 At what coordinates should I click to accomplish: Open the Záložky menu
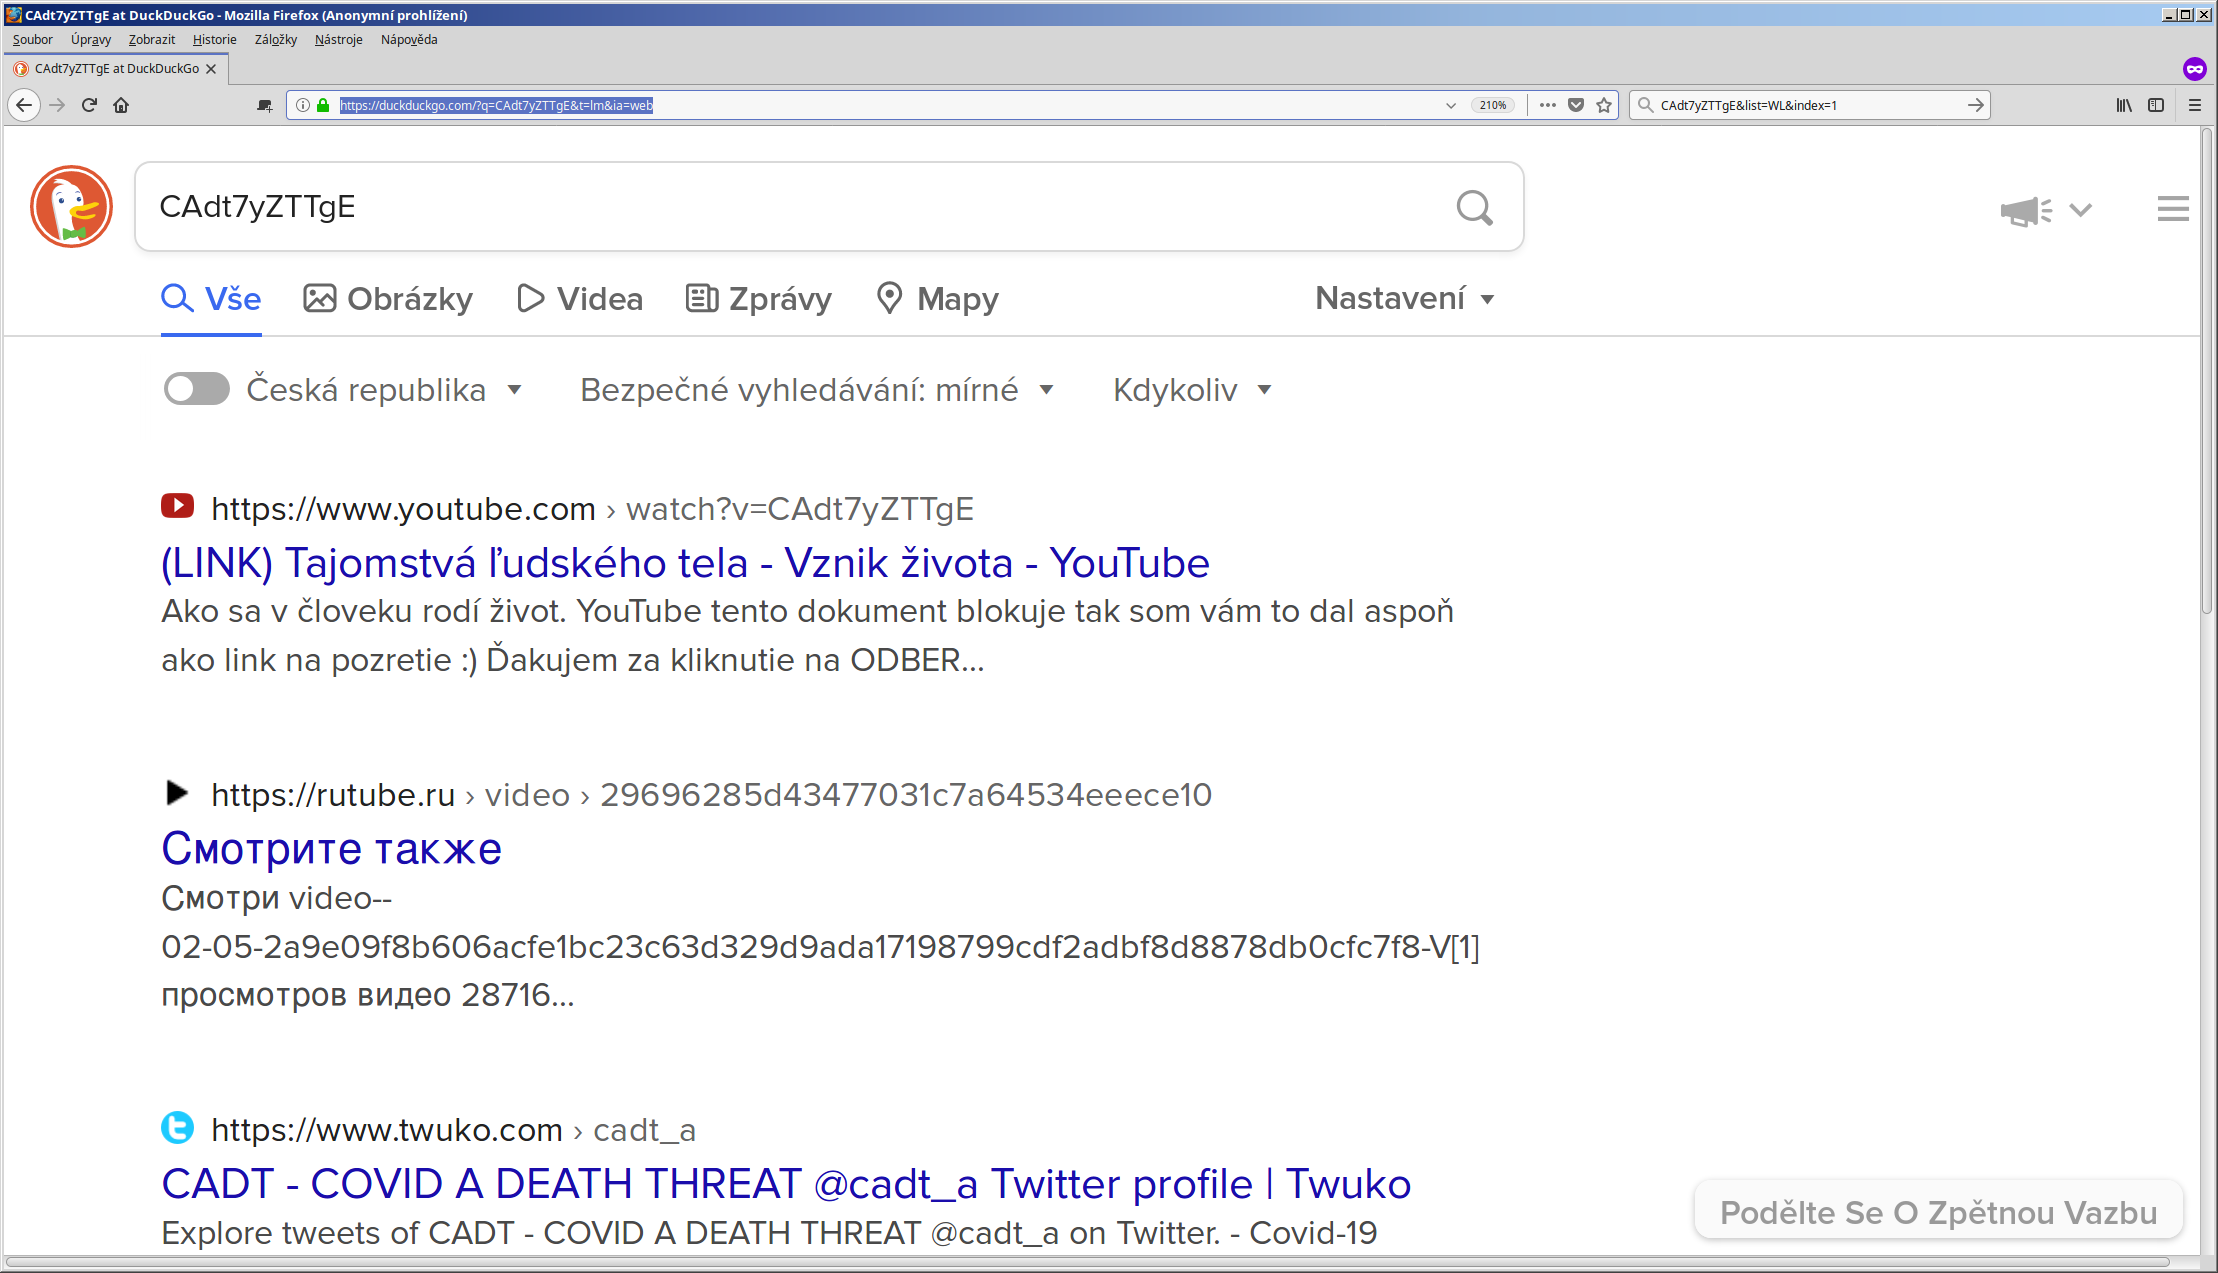pos(276,40)
